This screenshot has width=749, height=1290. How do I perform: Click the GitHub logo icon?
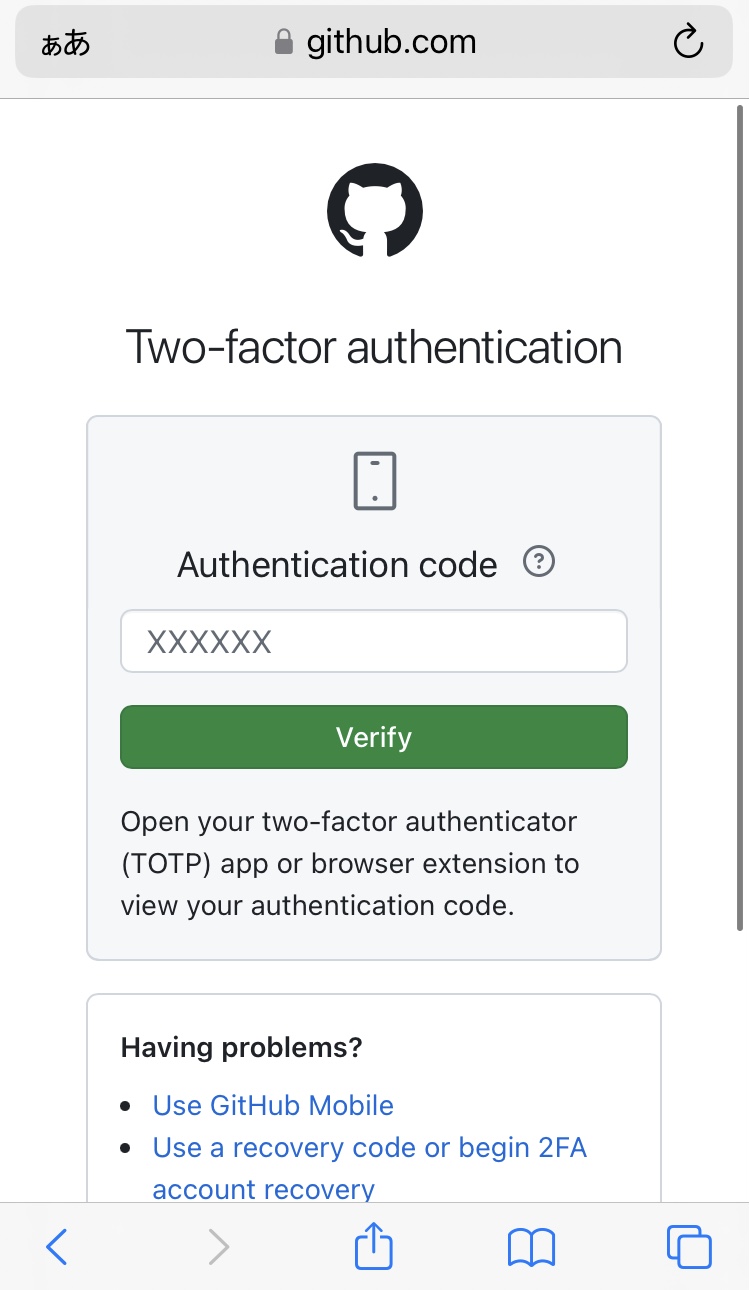point(374,210)
